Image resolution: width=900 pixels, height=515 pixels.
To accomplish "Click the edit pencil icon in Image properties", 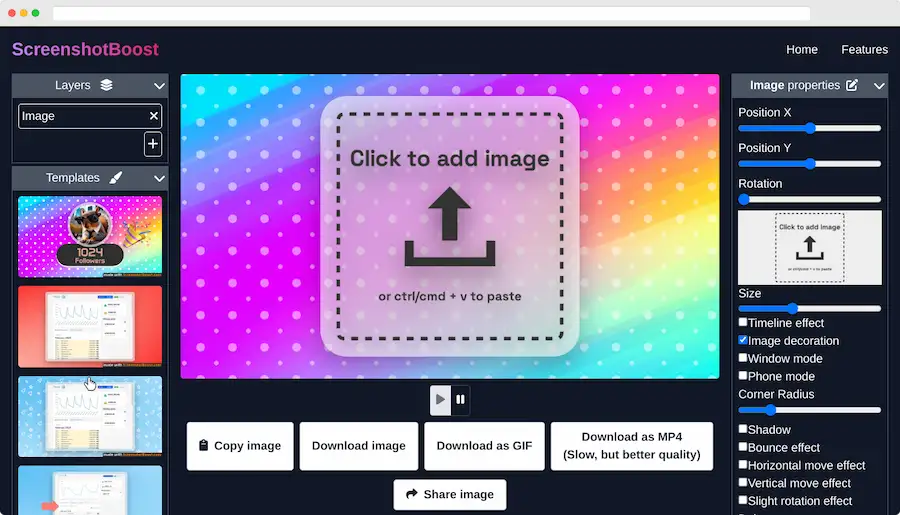I will [x=852, y=86].
